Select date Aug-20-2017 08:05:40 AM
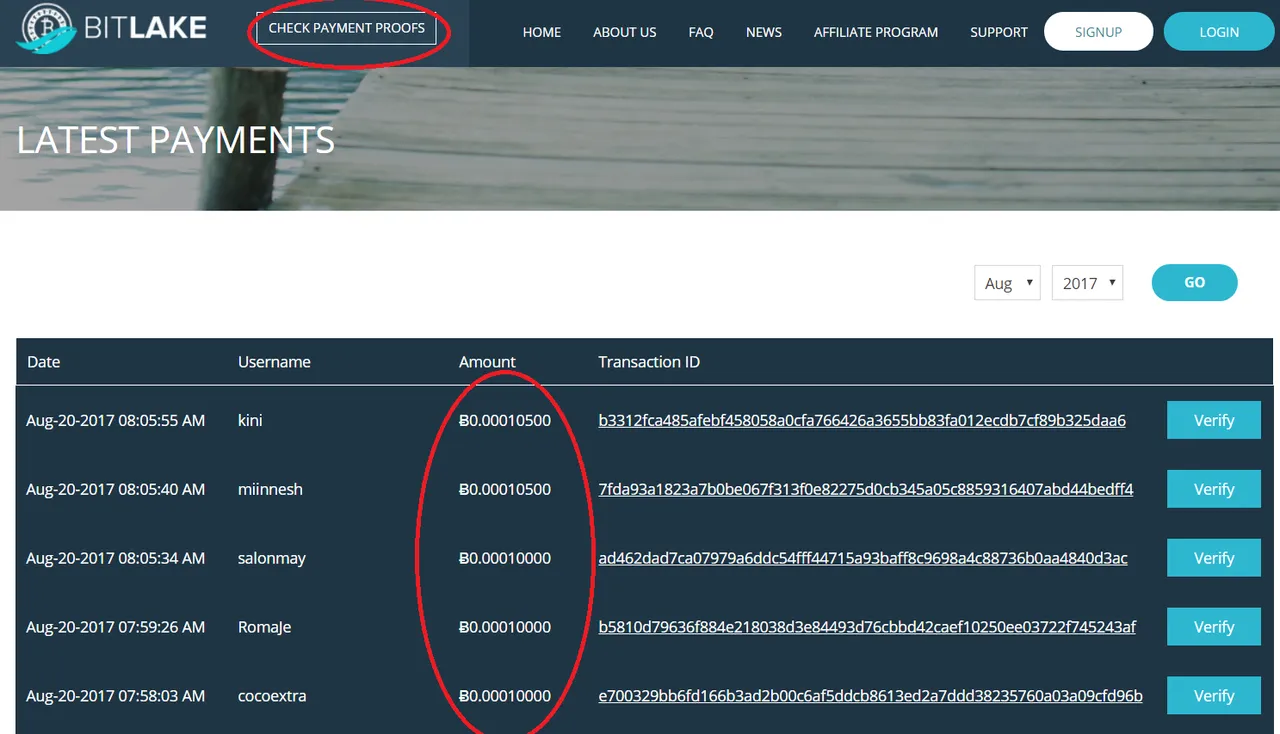1280x734 pixels. point(116,489)
